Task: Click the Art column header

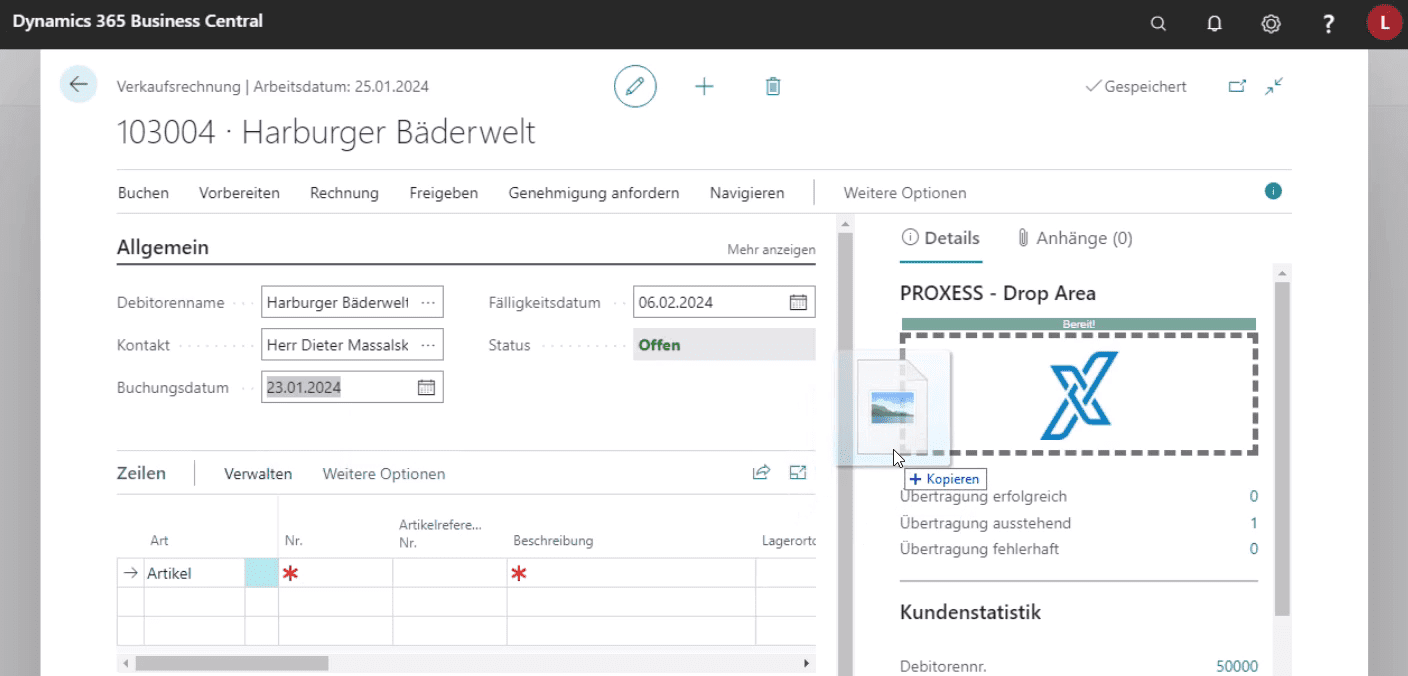Action: (159, 541)
